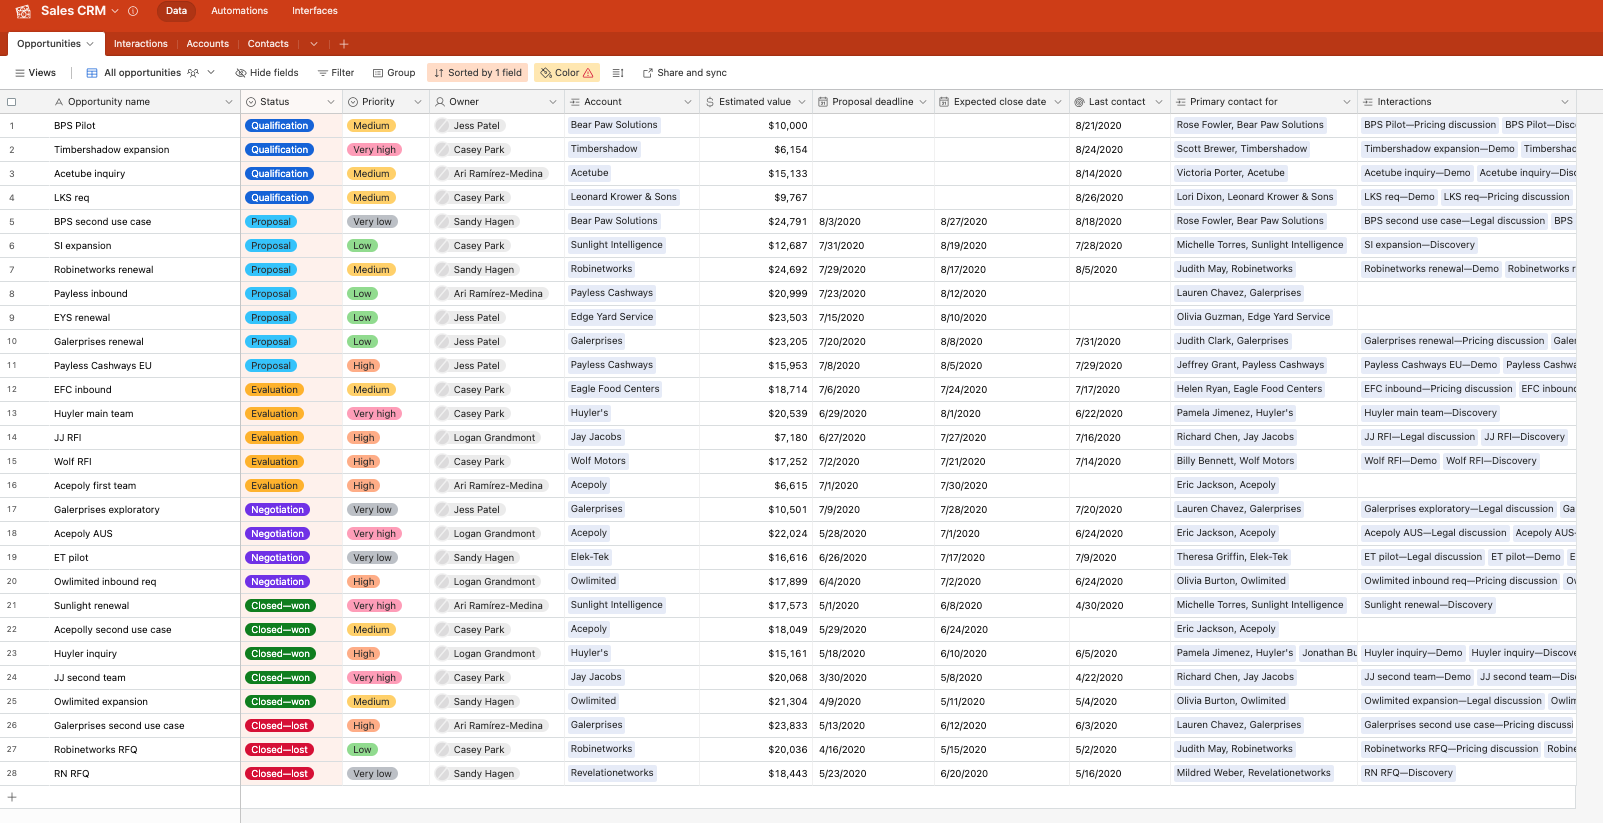This screenshot has height=823, width=1603.
Task: Click the Logan Grandmont owner for JJ RFI
Action: click(x=487, y=438)
